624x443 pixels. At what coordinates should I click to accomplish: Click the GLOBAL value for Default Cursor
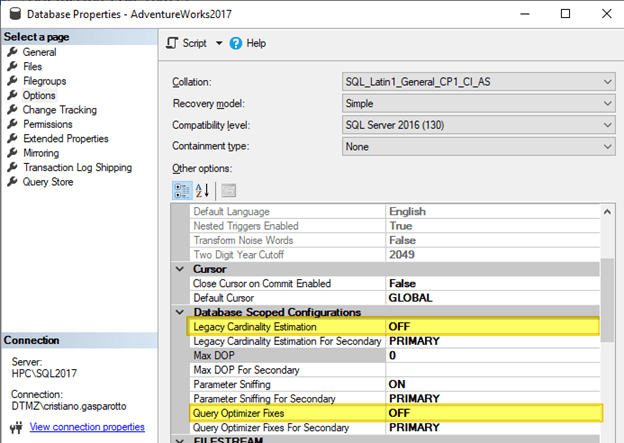(410, 298)
